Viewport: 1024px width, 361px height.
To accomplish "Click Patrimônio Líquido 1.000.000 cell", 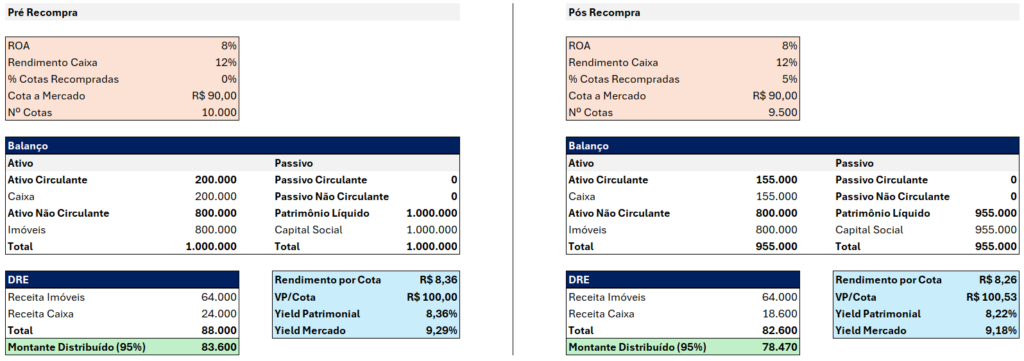I will pyautogui.click(x=432, y=213).
